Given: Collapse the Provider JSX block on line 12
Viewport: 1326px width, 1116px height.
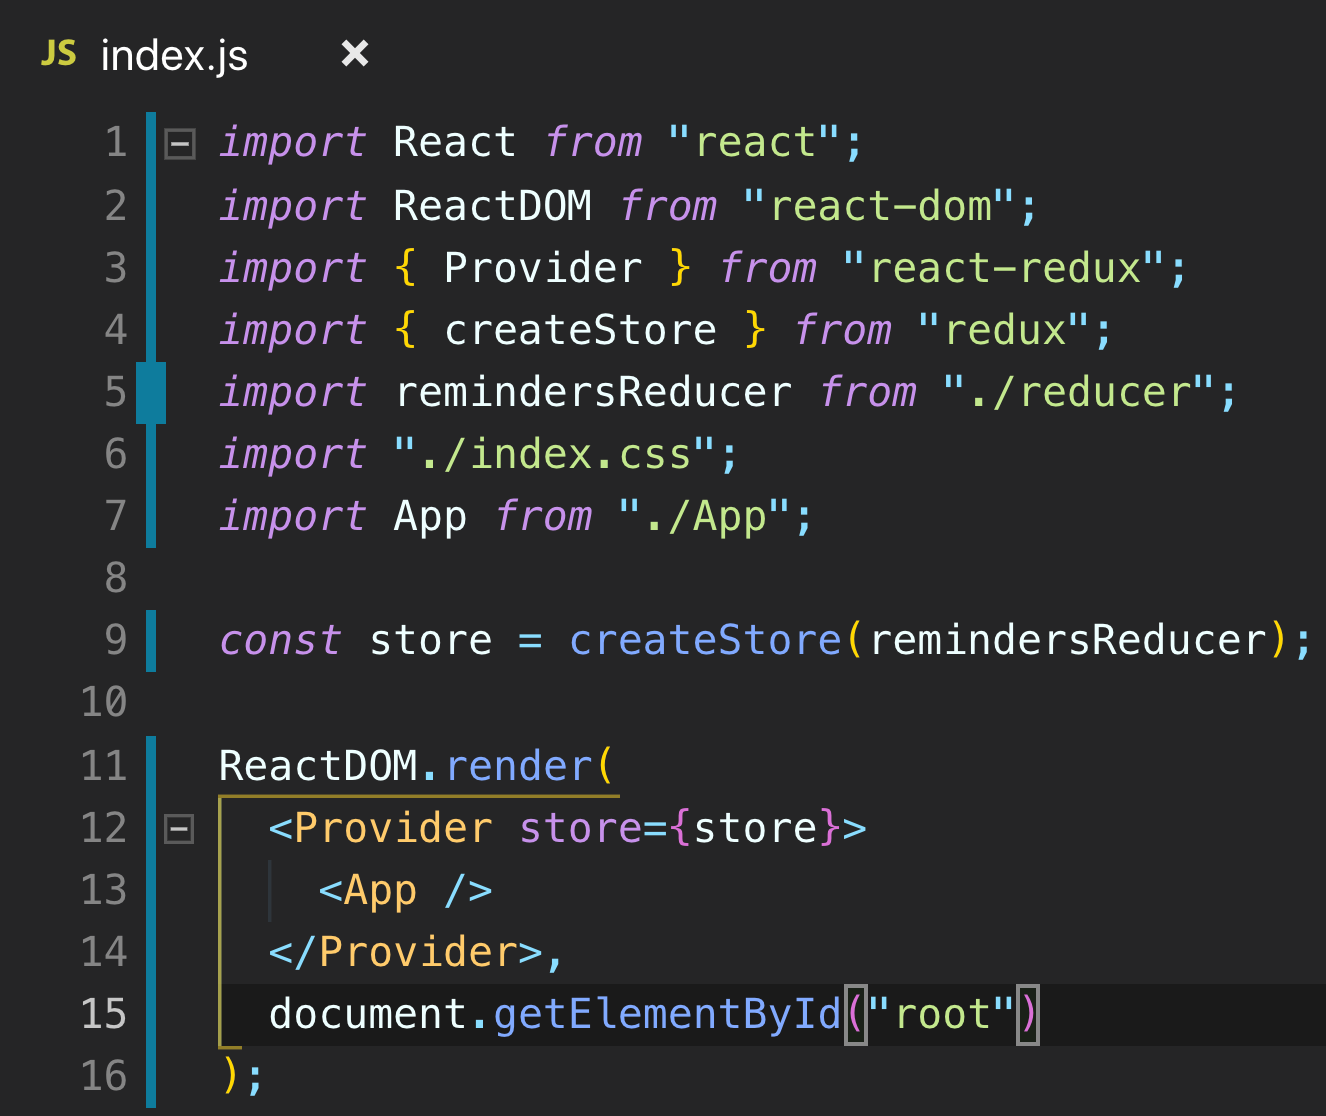Looking at the screenshot, I should pos(179,828).
